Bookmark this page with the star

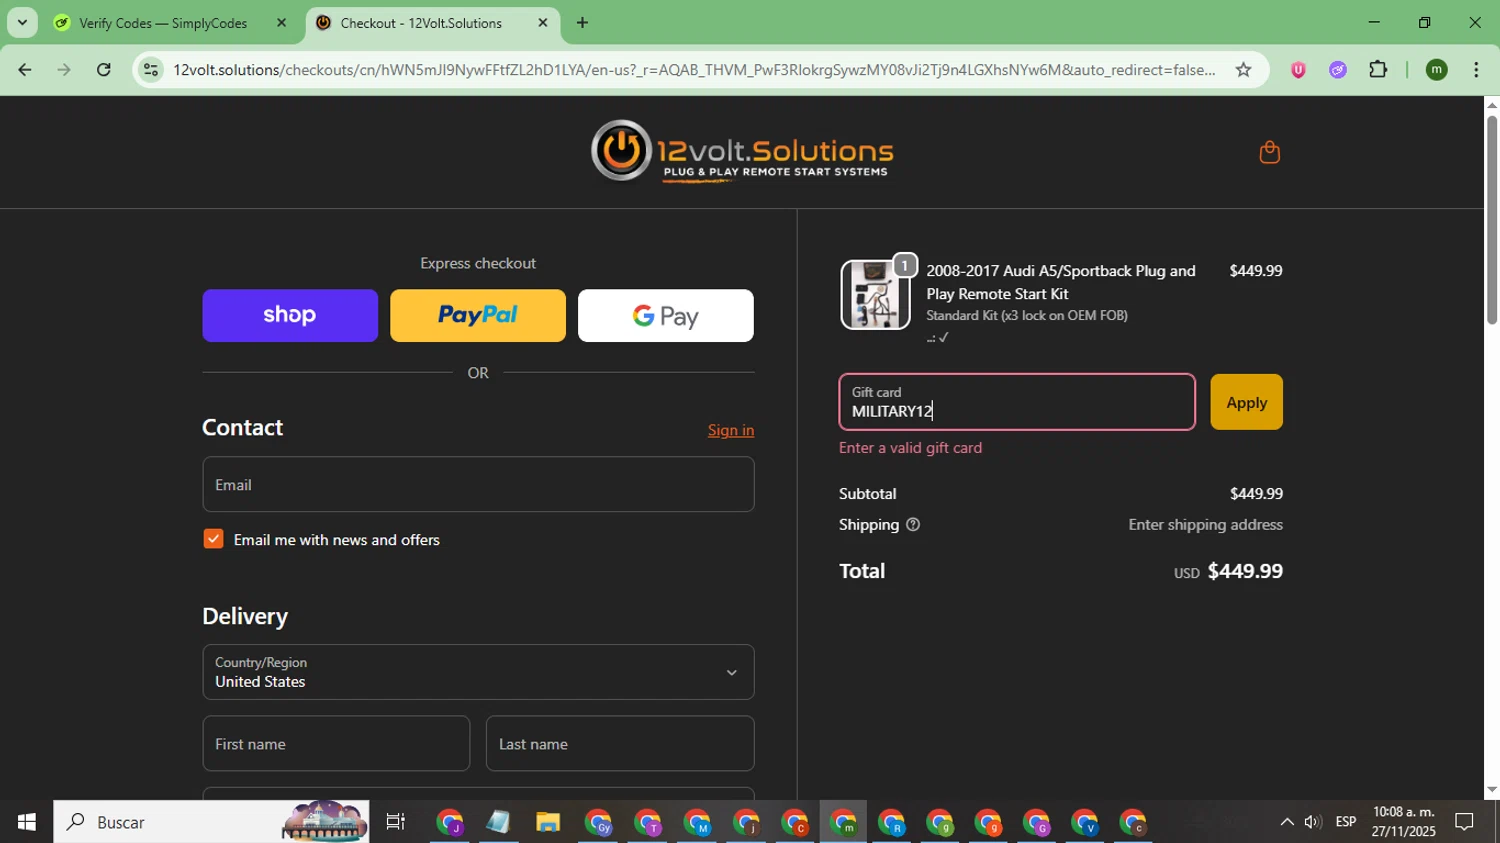[x=1243, y=70]
